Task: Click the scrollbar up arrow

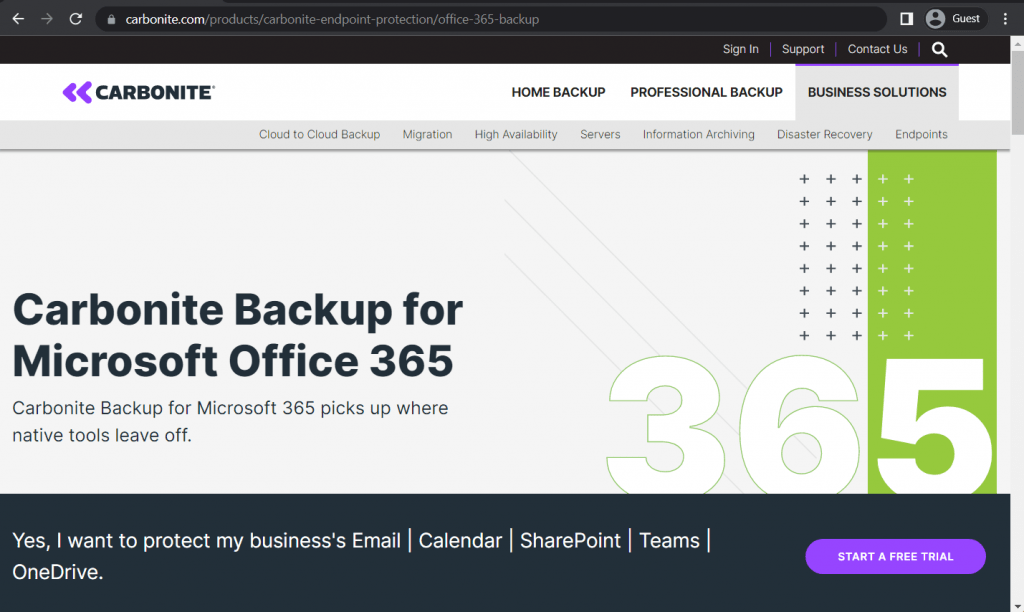Action: click(x=1017, y=44)
